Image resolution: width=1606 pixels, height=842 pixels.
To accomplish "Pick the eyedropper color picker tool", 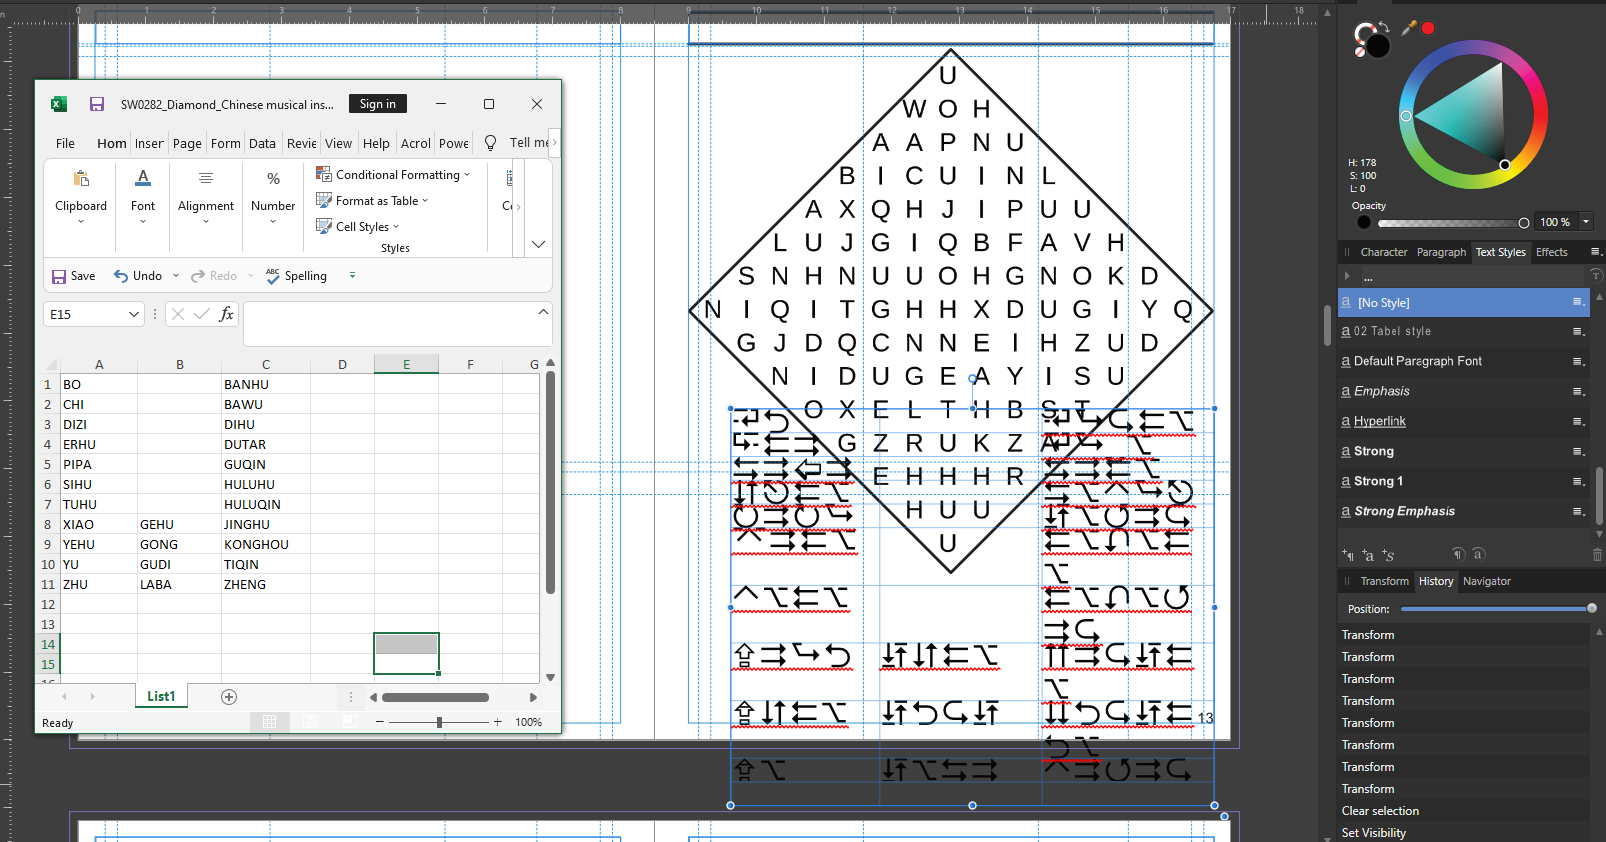I will coord(1409,28).
